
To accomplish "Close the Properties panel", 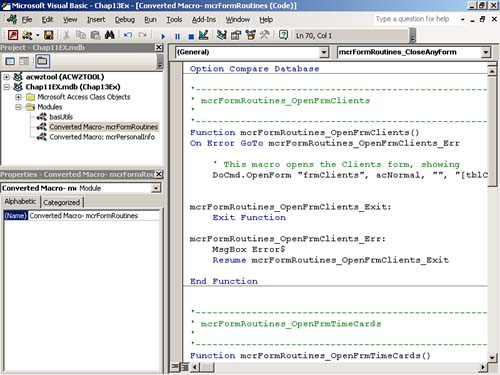I will click(x=159, y=174).
